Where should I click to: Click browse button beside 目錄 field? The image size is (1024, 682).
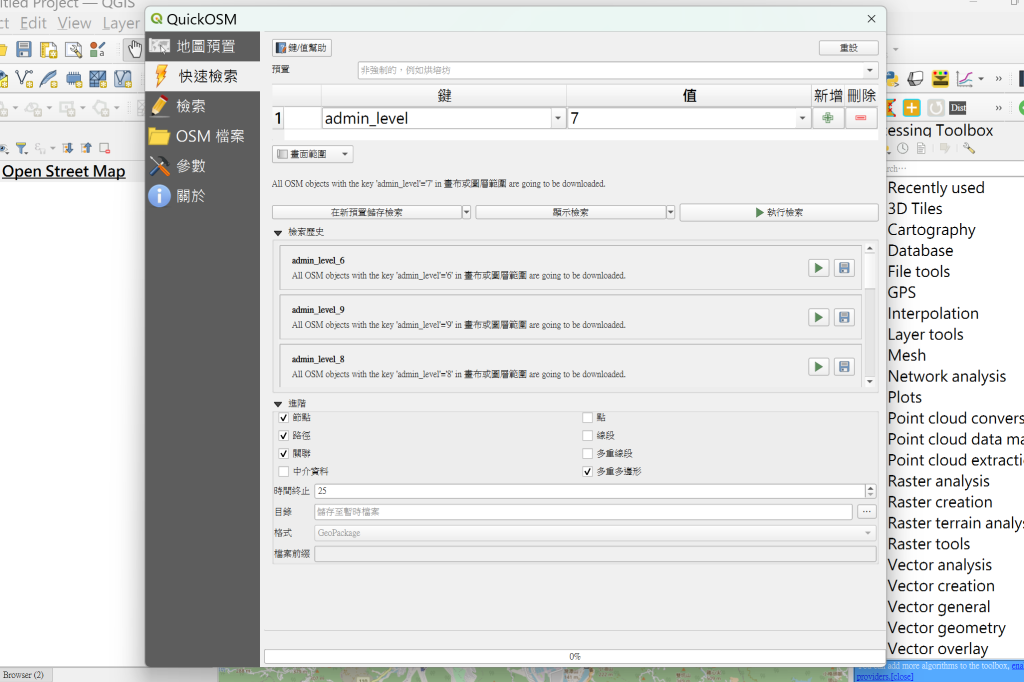[867, 512]
